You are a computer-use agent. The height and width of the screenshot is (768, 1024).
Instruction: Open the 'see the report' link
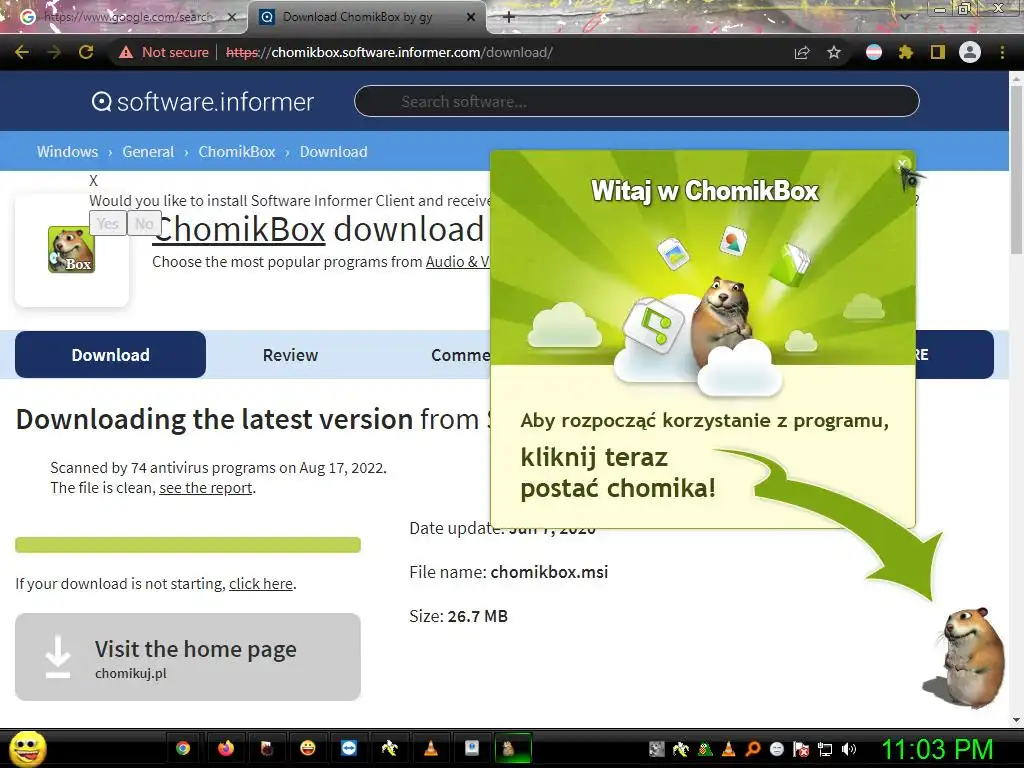pos(206,488)
